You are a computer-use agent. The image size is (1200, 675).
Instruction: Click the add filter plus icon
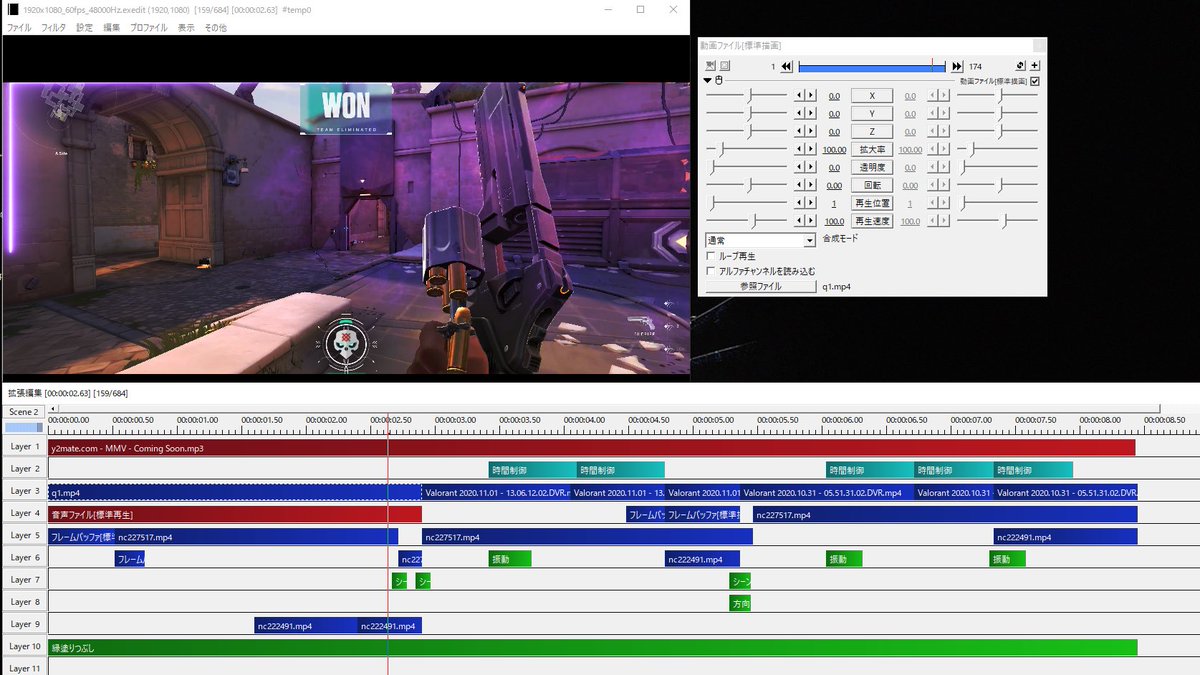1035,66
